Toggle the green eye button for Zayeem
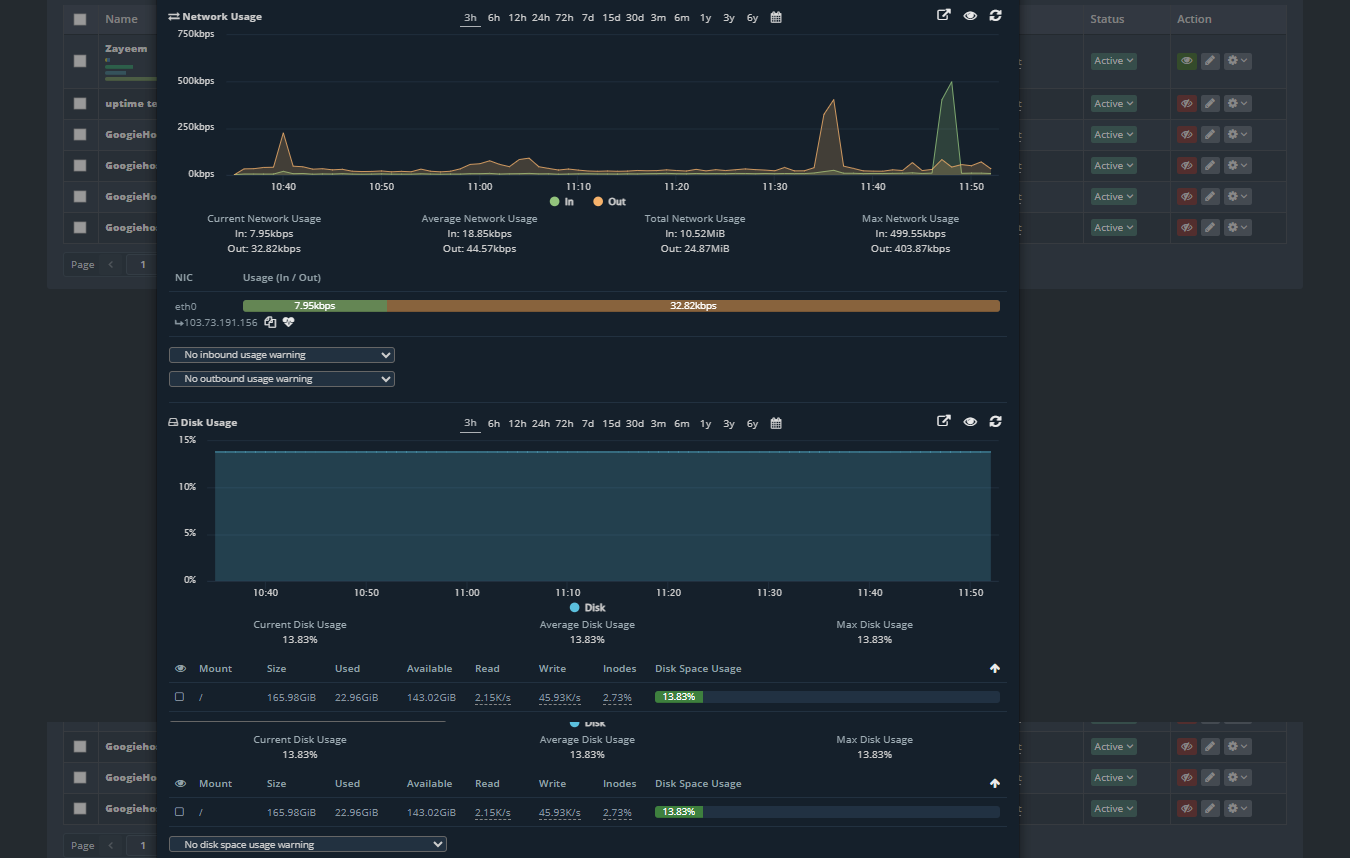Screen dimensions: 1350x858 (x=1187, y=61)
